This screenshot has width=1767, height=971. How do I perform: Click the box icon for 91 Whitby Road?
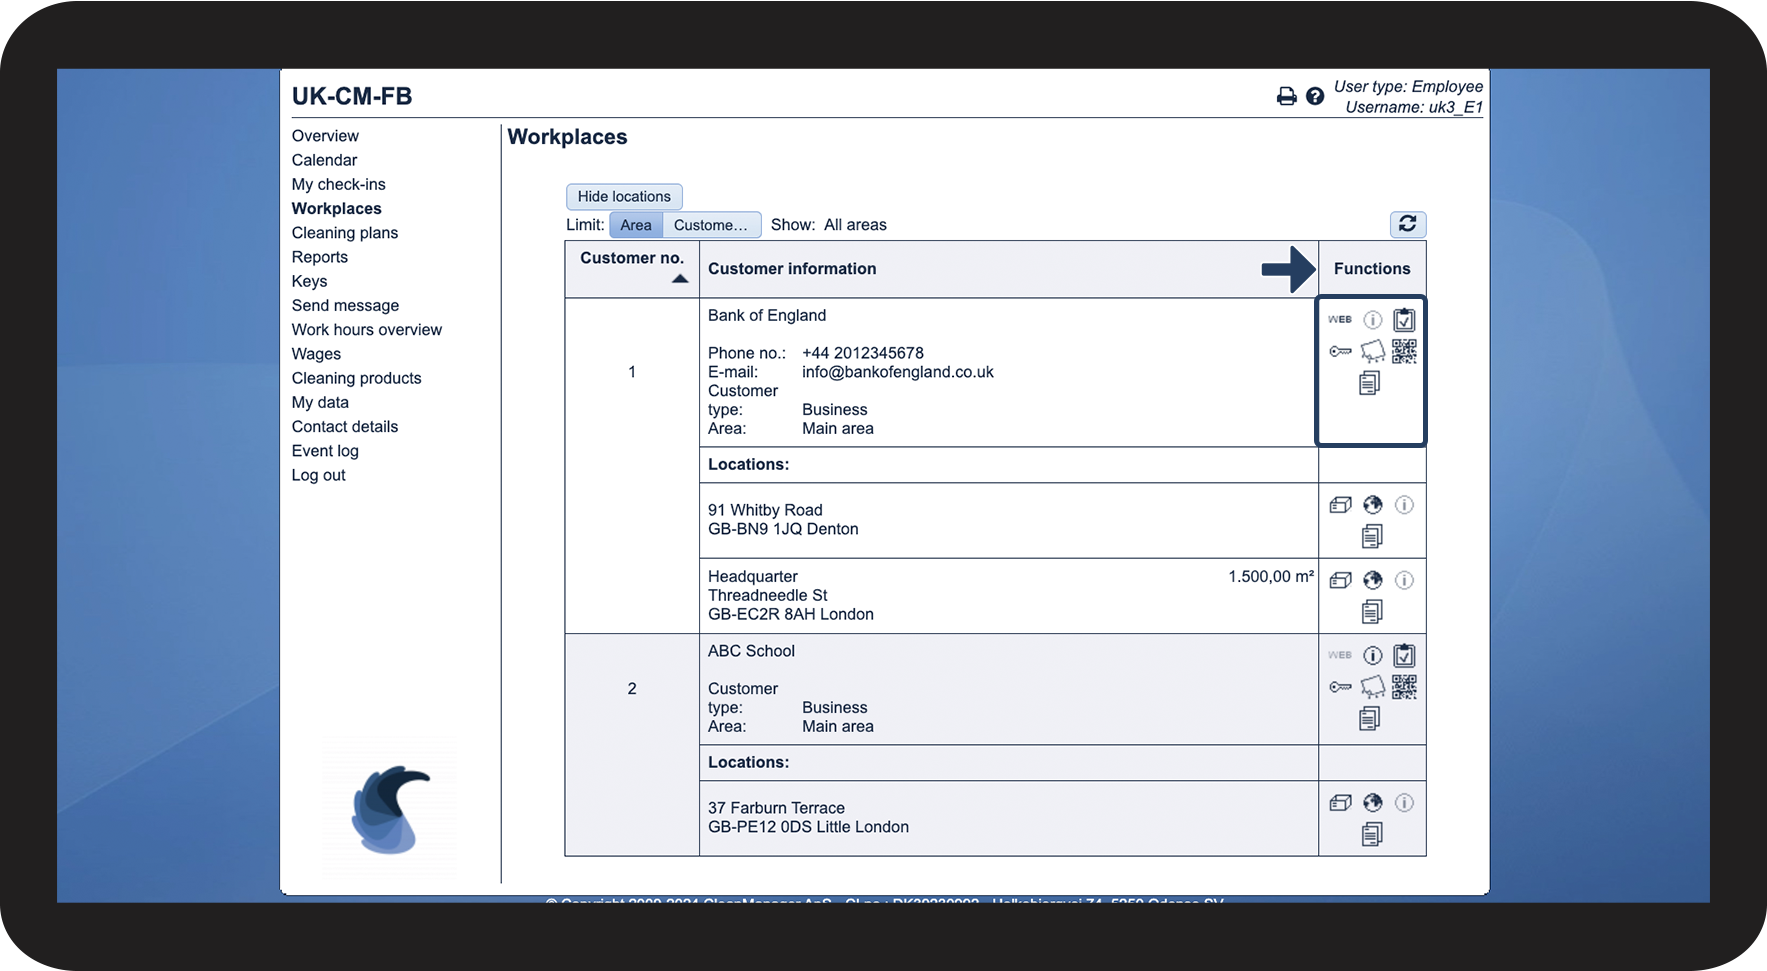(1341, 505)
